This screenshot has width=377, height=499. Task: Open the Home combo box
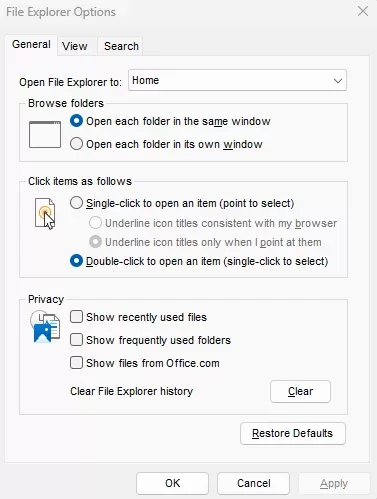(237, 80)
